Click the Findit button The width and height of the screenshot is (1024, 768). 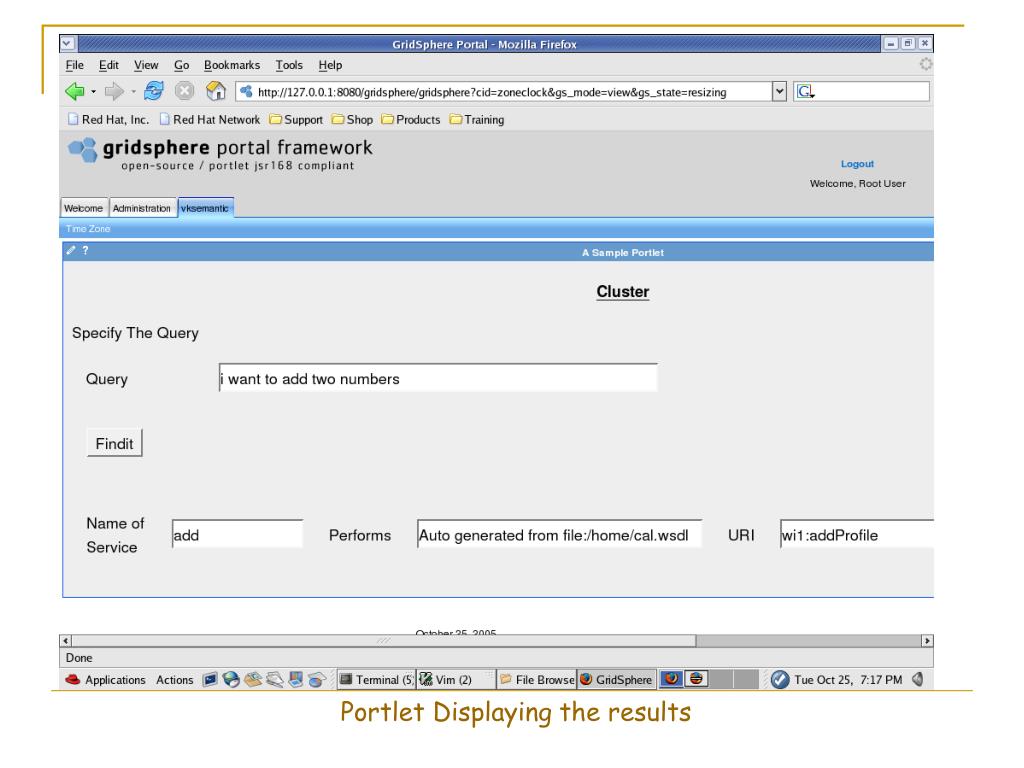point(114,443)
